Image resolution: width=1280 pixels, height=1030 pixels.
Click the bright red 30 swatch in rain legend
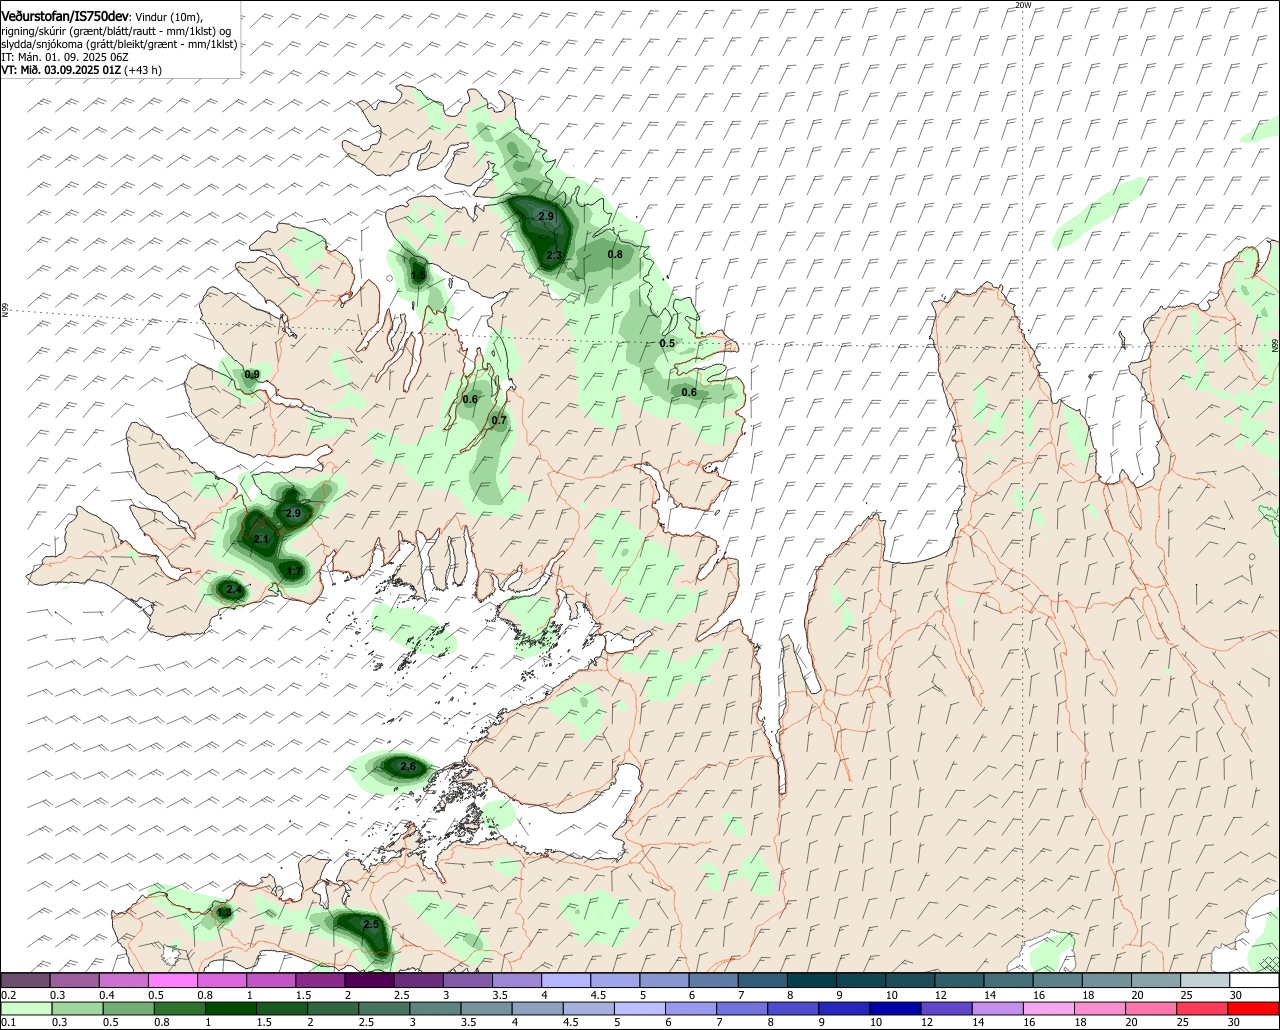[1255, 1009]
